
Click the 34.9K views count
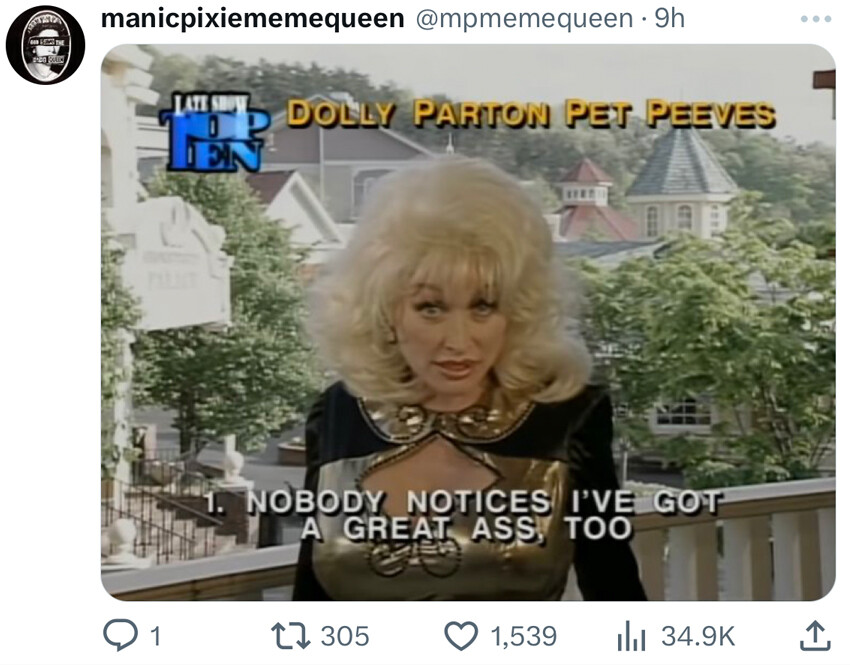point(698,636)
